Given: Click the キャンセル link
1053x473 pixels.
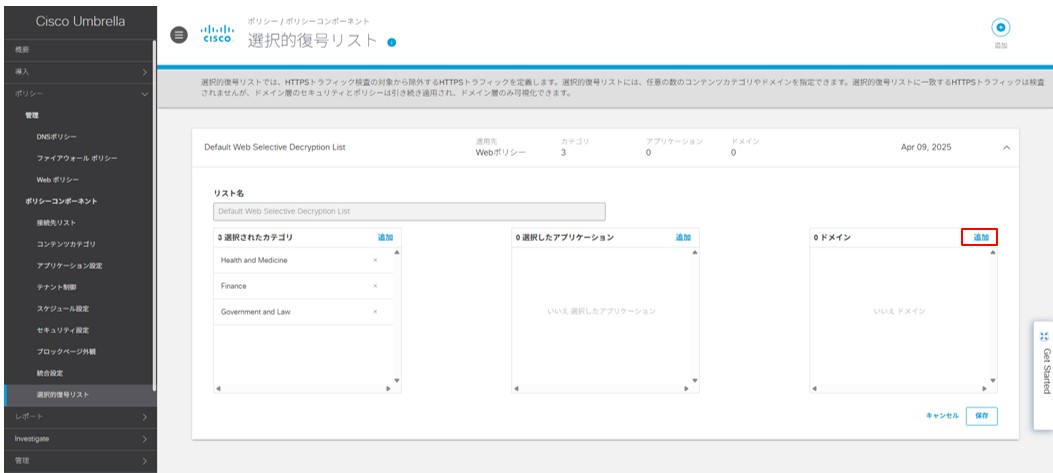Looking at the screenshot, I should [942, 416].
